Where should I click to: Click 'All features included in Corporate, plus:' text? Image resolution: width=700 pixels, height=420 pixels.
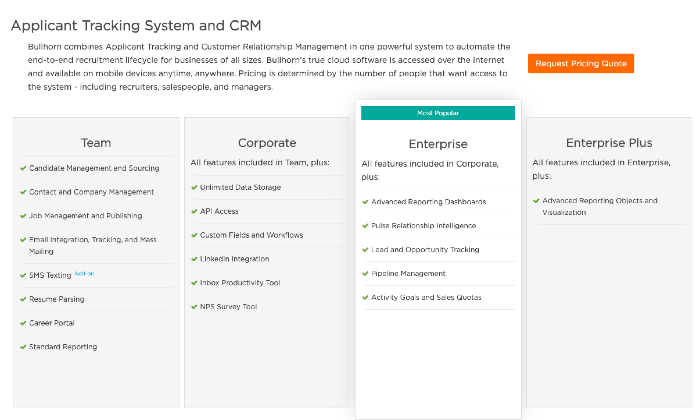pyautogui.click(x=430, y=170)
